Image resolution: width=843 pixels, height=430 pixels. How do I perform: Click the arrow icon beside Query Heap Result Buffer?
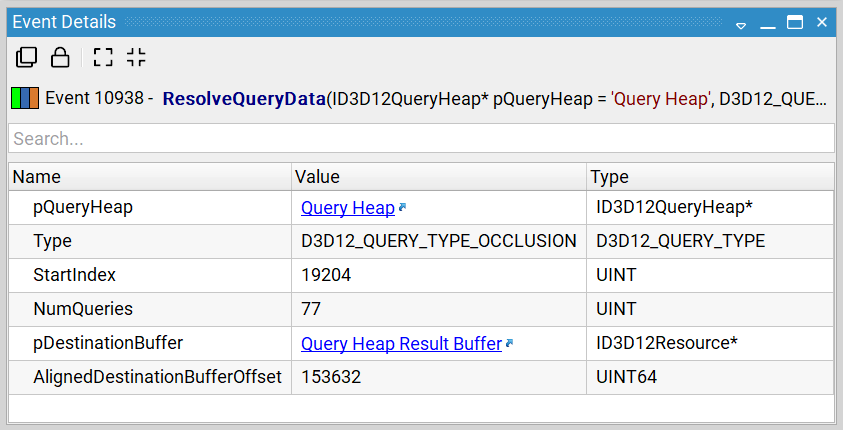tap(510, 344)
